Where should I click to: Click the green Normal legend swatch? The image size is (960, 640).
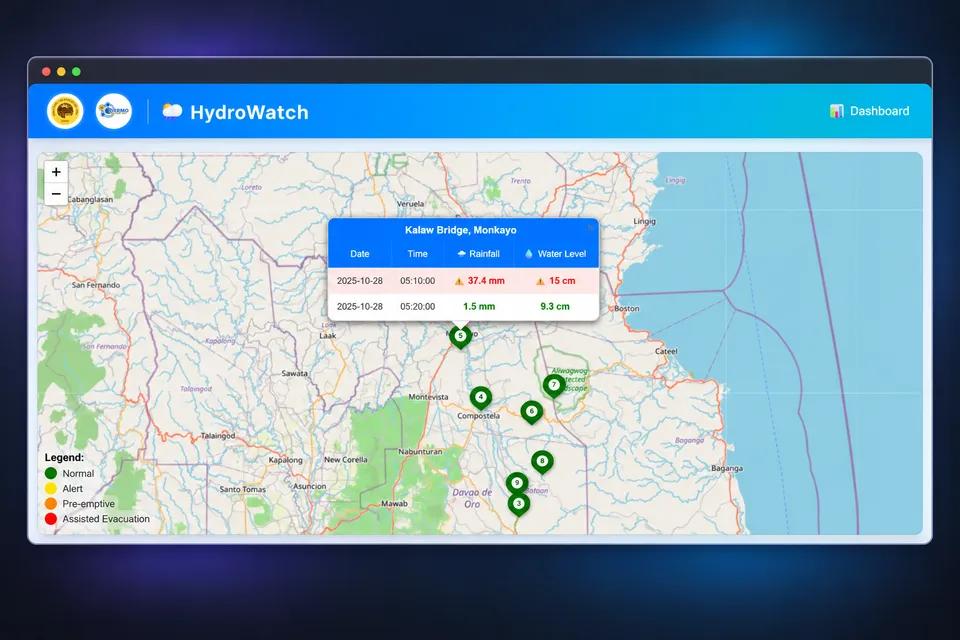pos(51,473)
